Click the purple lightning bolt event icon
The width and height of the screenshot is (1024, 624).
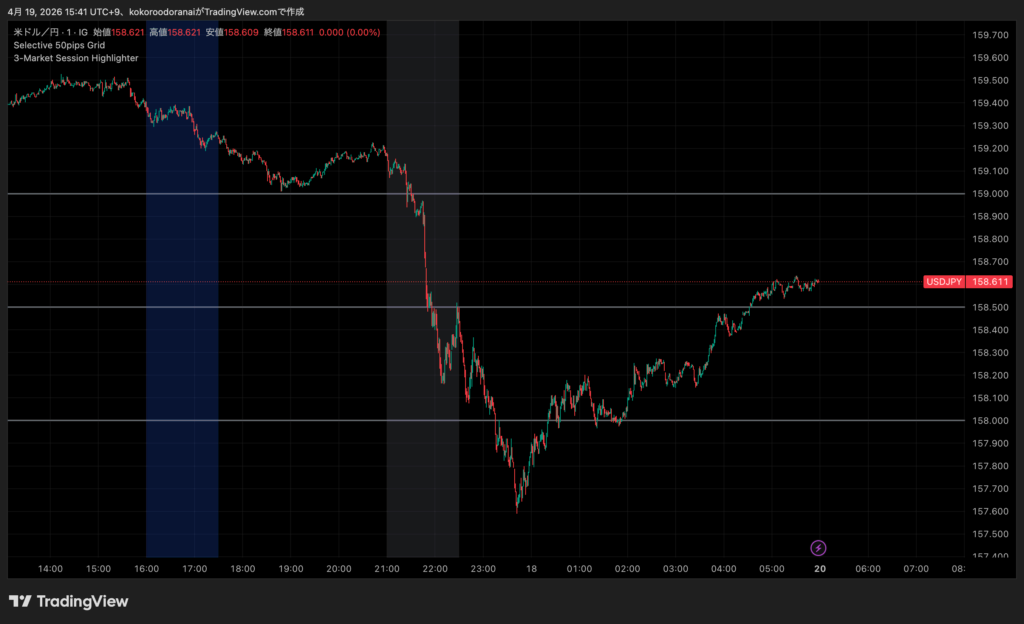(x=819, y=547)
